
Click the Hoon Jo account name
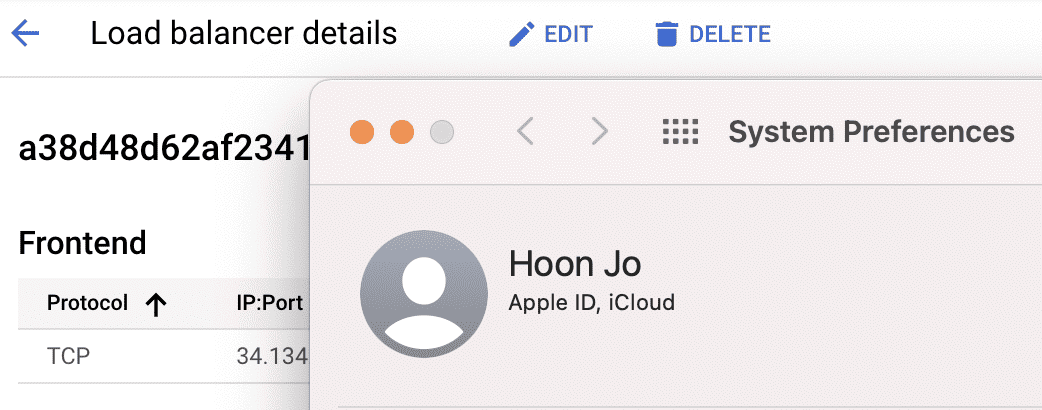575,264
